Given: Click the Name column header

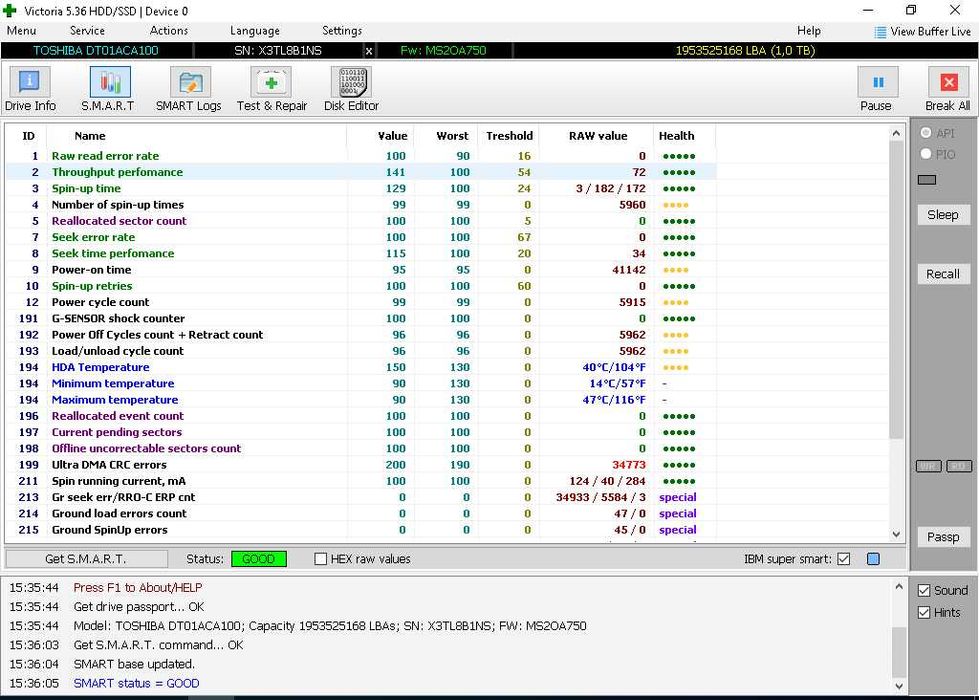Looking at the screenshot, I should tap(90, 136).
